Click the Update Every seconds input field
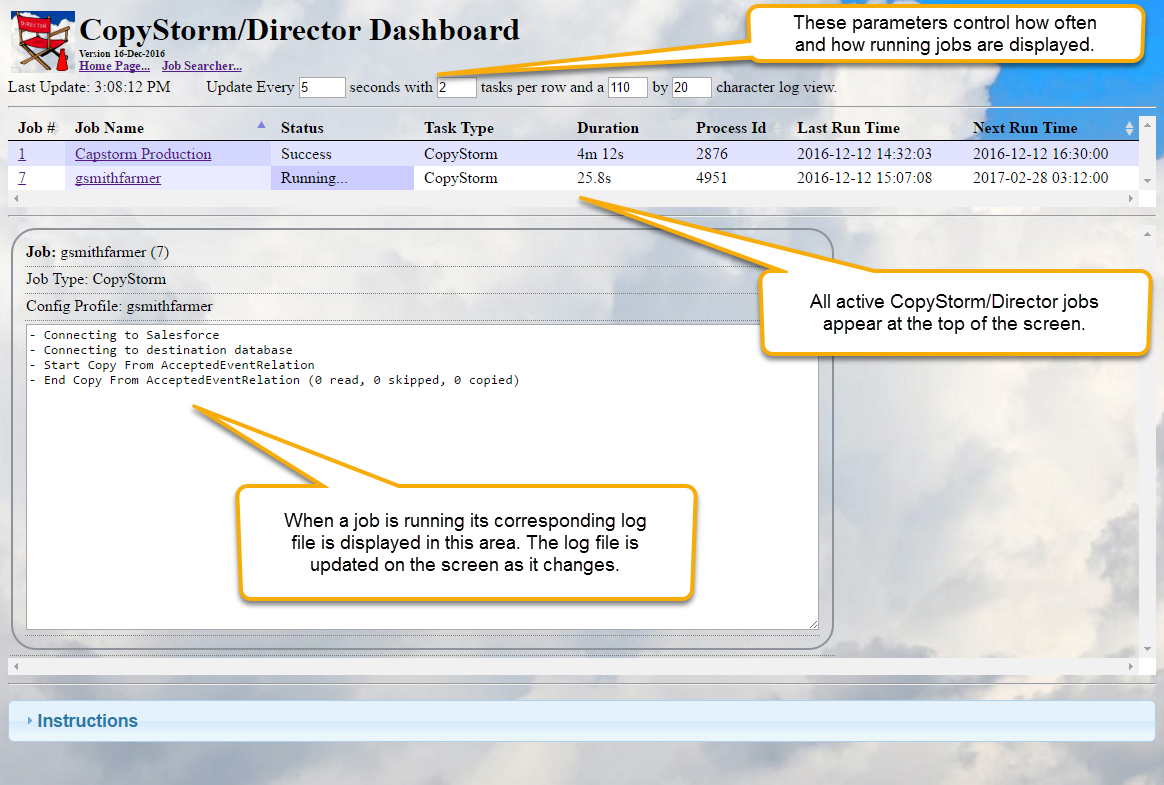 point(321,88)
